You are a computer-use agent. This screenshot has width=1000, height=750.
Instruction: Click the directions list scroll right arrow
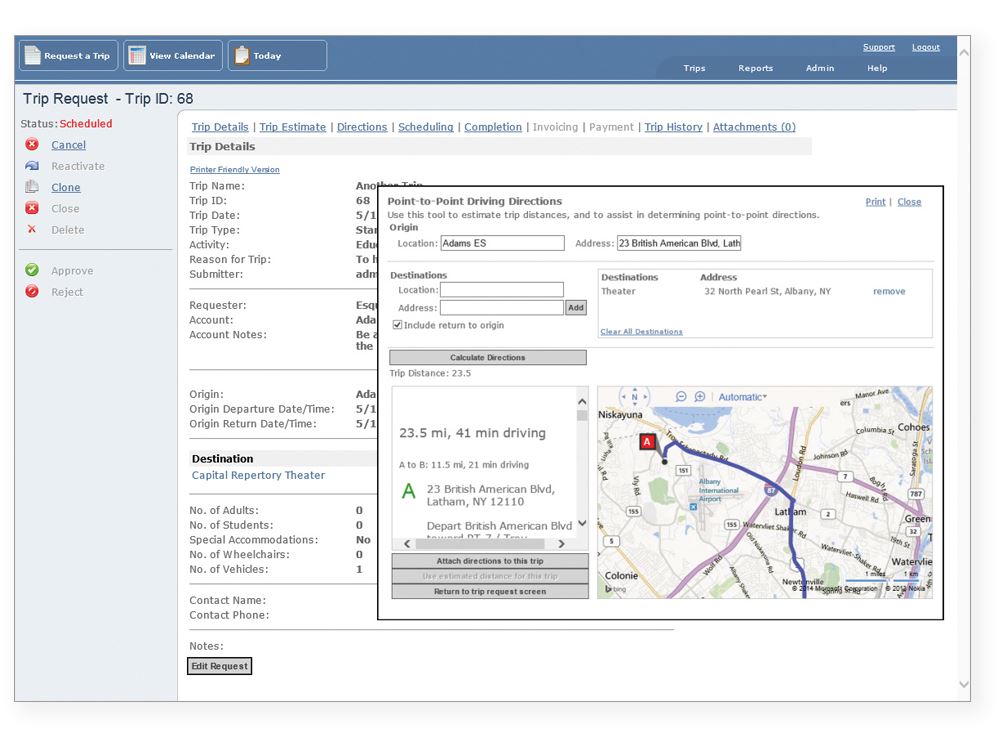[x=561, y=544]
